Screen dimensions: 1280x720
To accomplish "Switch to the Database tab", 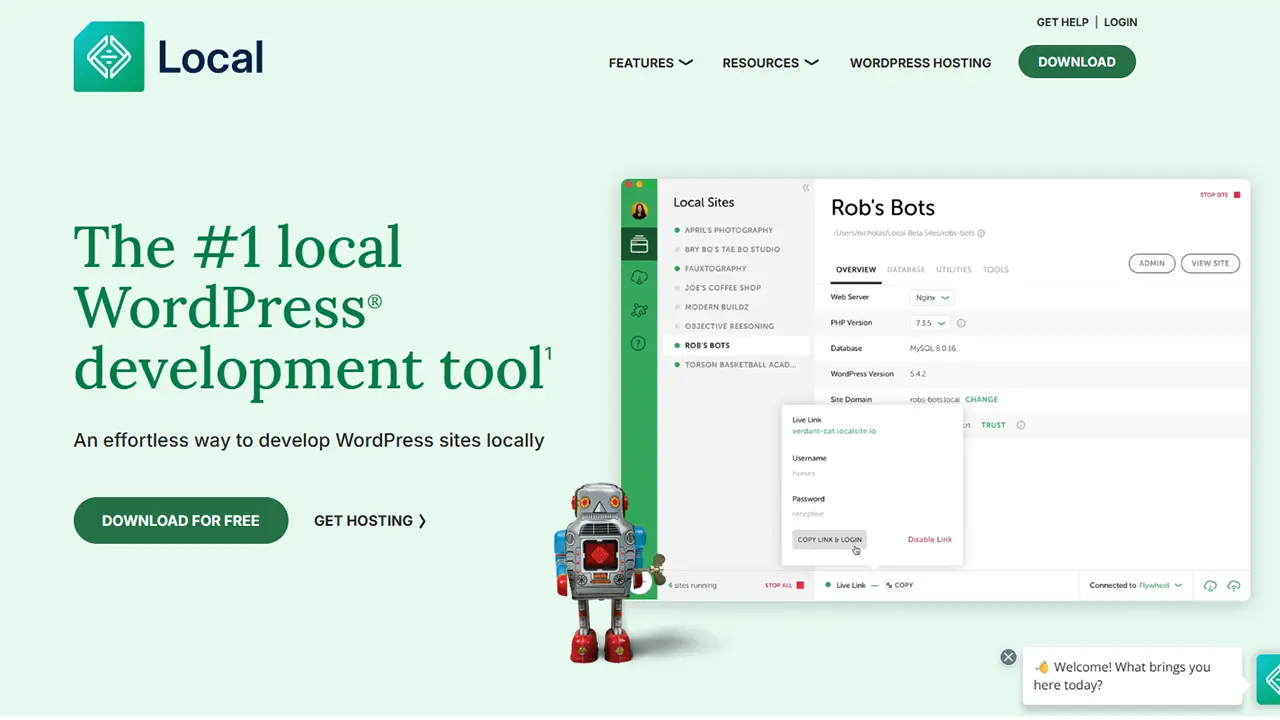I will coord(906,270).
